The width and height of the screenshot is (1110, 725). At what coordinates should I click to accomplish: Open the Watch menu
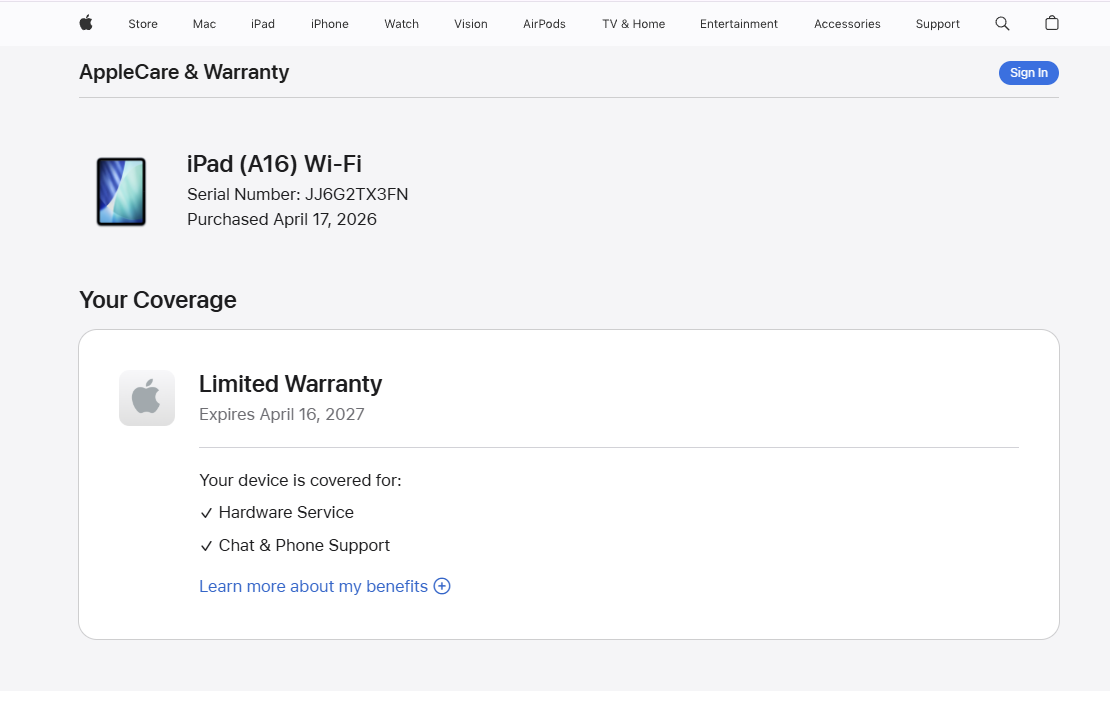click(x=401, y=24)
